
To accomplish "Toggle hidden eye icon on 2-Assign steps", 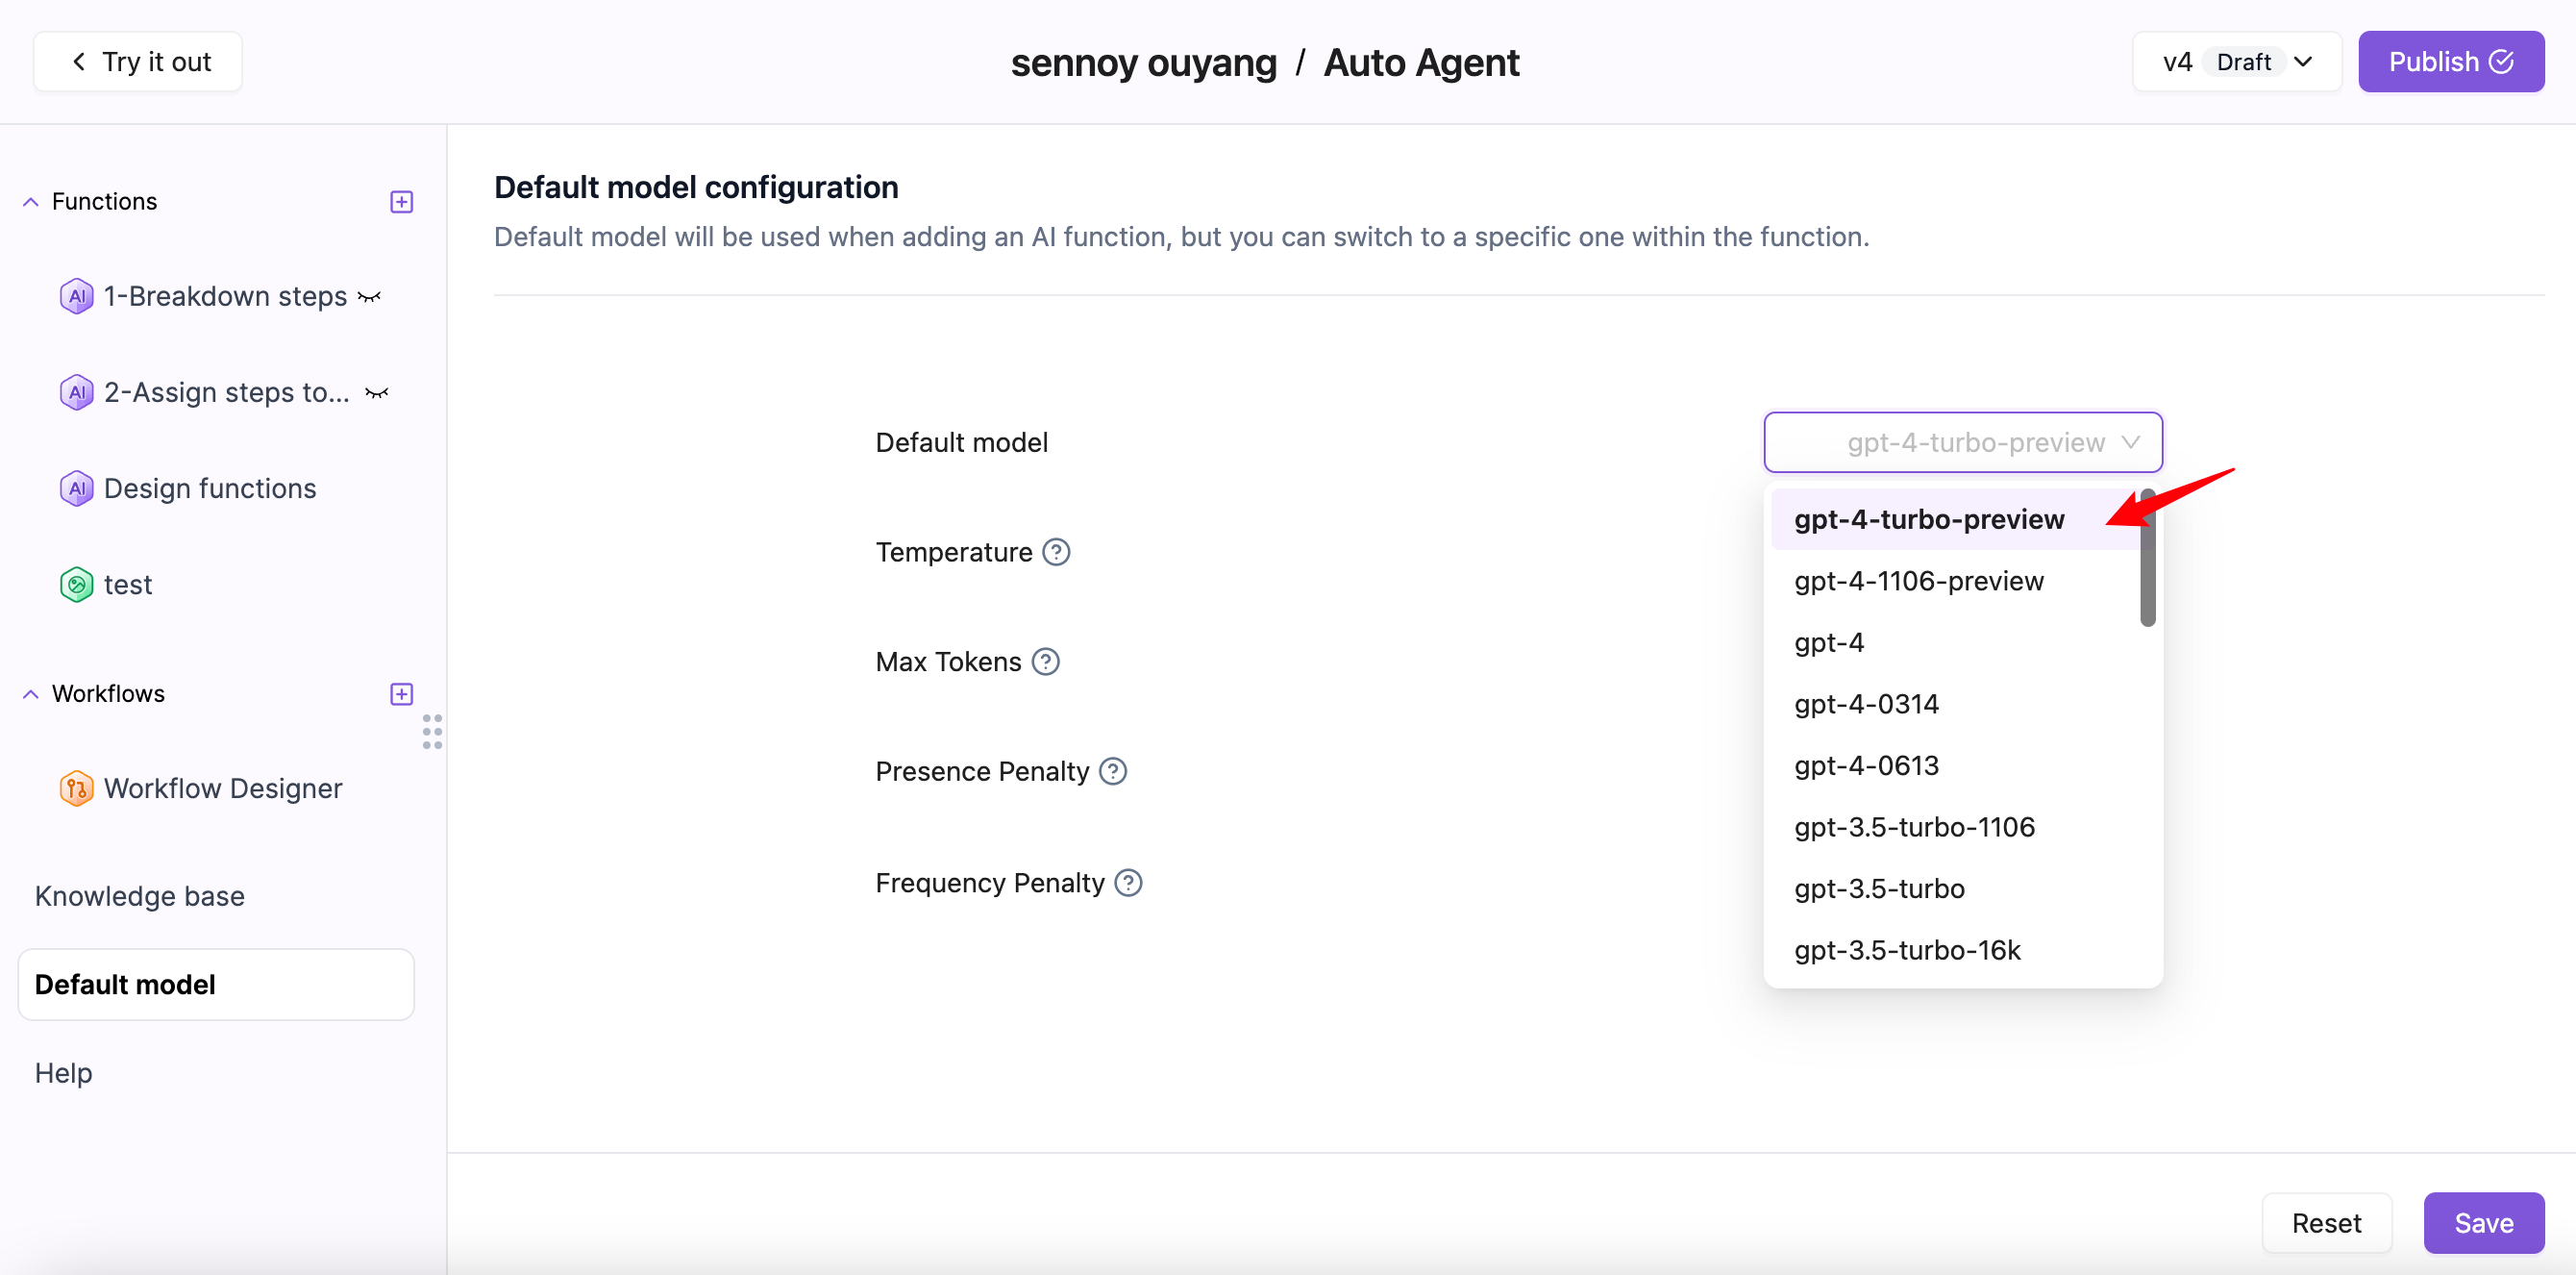I will [x=376, y=393].
